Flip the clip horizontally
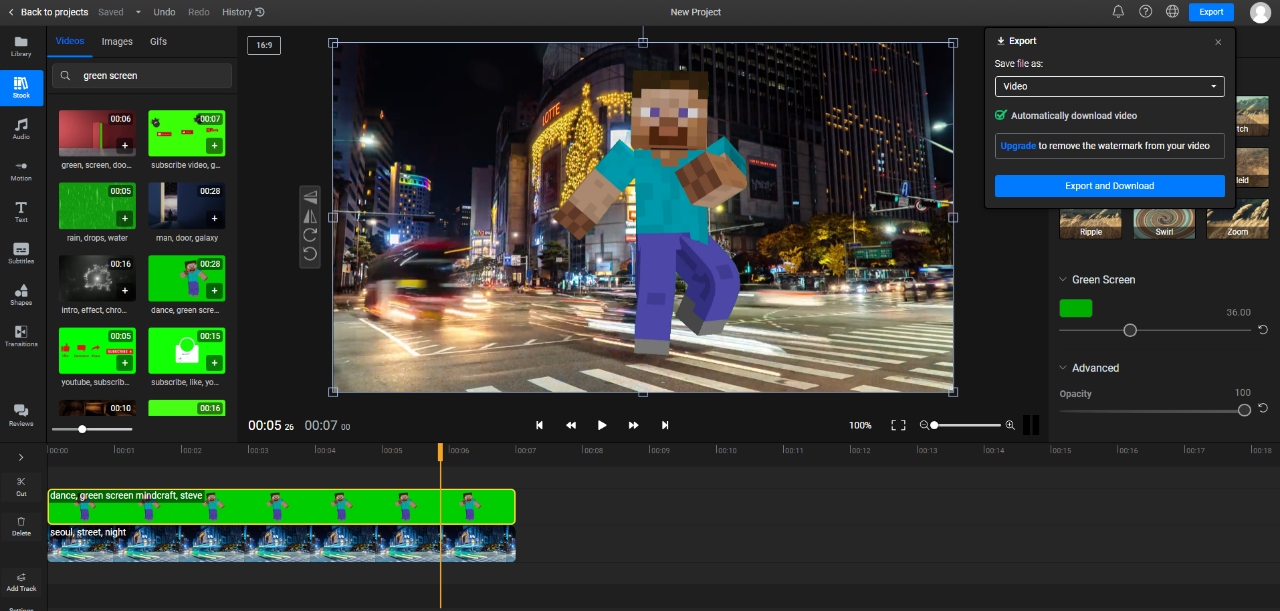1280x611 pixels. click(x=310, y=216)
